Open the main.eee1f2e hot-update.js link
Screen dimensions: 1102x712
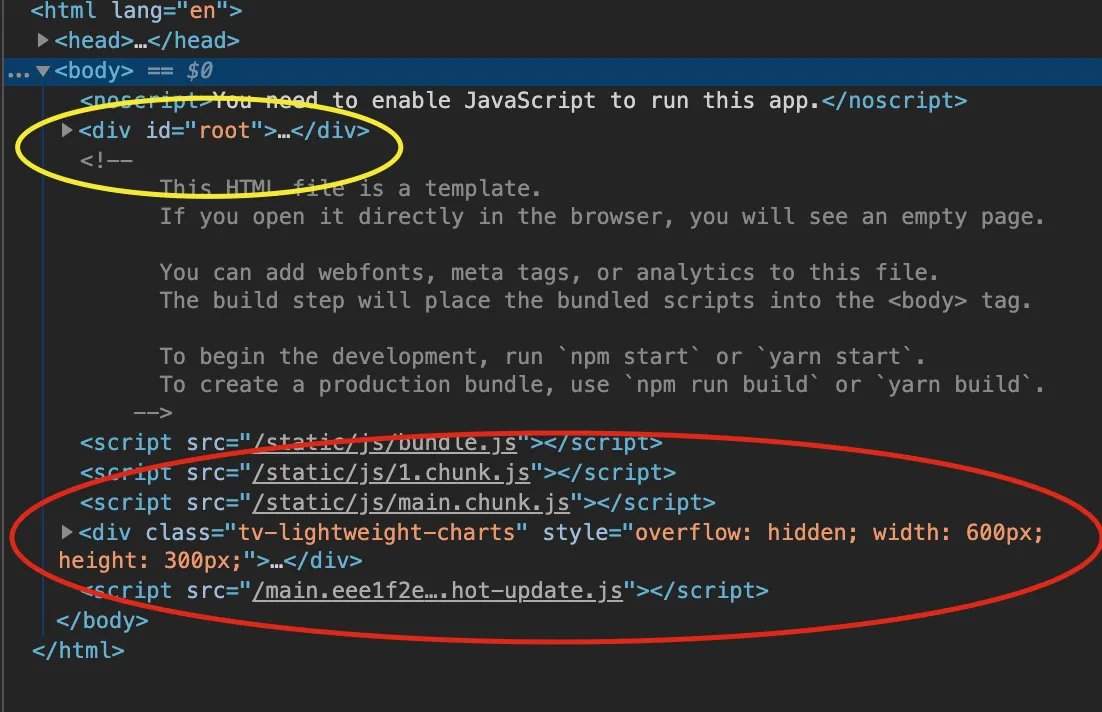click(x=437, y=590)
